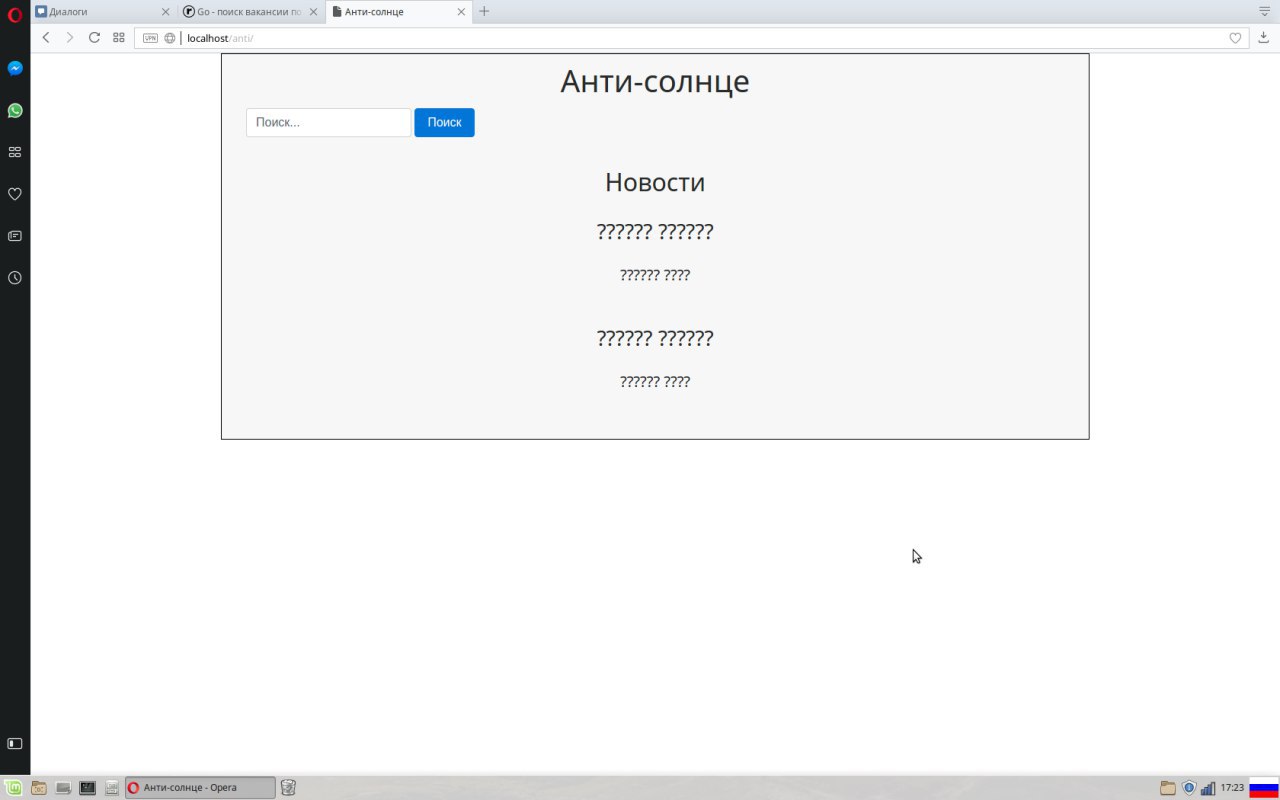
Task: Bookmark this page with the heart icon
Action: point(1235,38)
